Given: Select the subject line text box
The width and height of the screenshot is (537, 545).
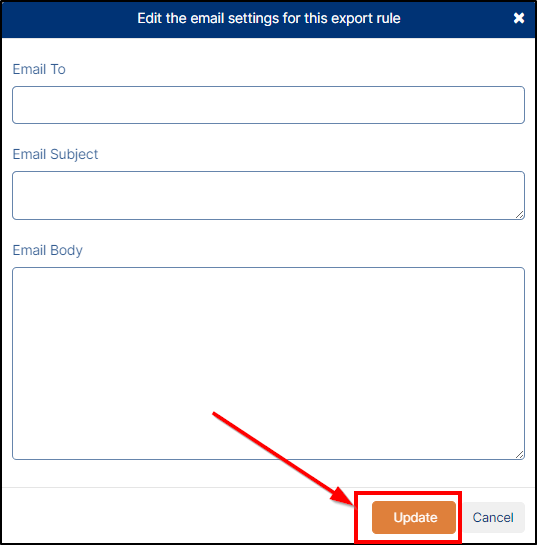Looking at the screenshot, I should coord(268,195).
